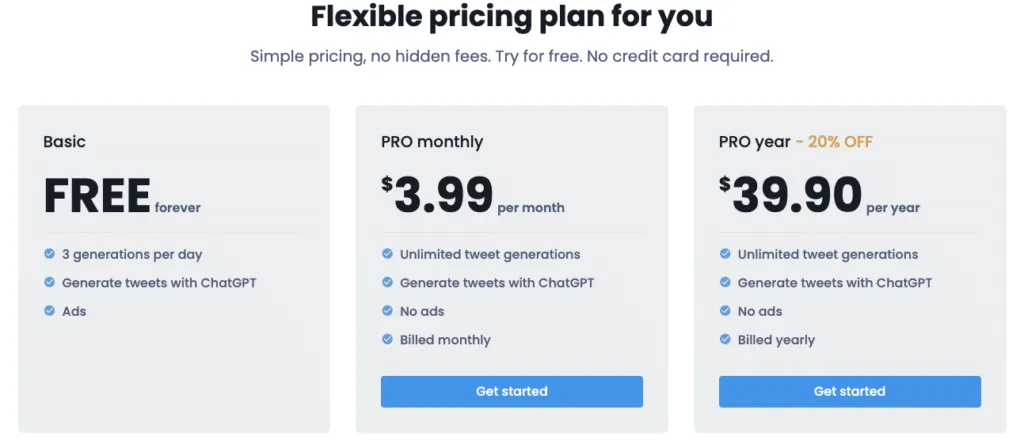Click checkmark icon next to Ads in Basic

point(50,311)
